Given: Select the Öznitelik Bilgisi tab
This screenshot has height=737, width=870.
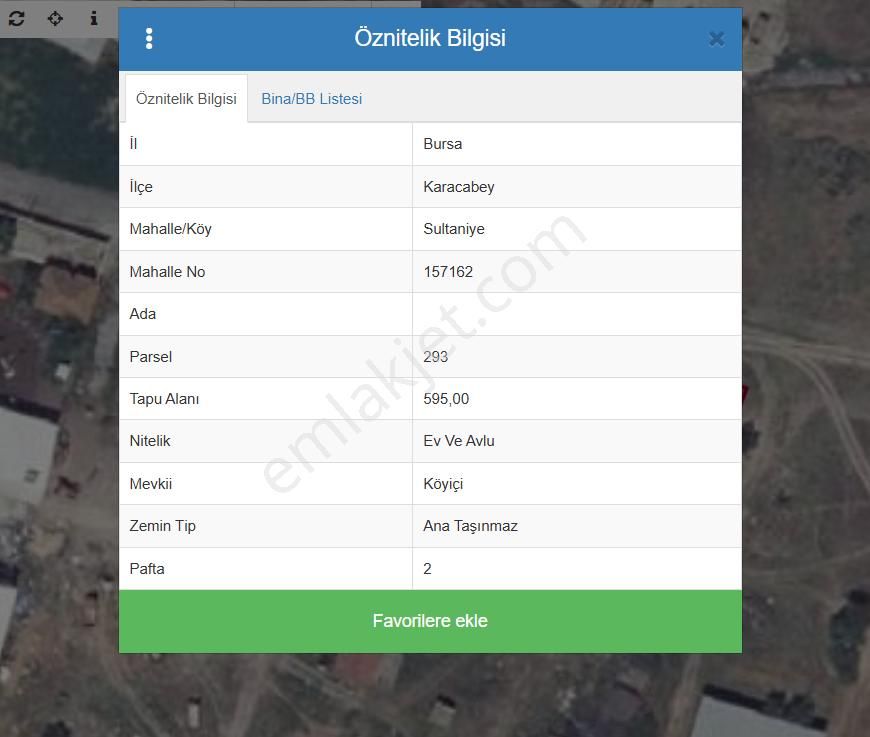Looking at the screenshot, I should (x=186, y=99).
